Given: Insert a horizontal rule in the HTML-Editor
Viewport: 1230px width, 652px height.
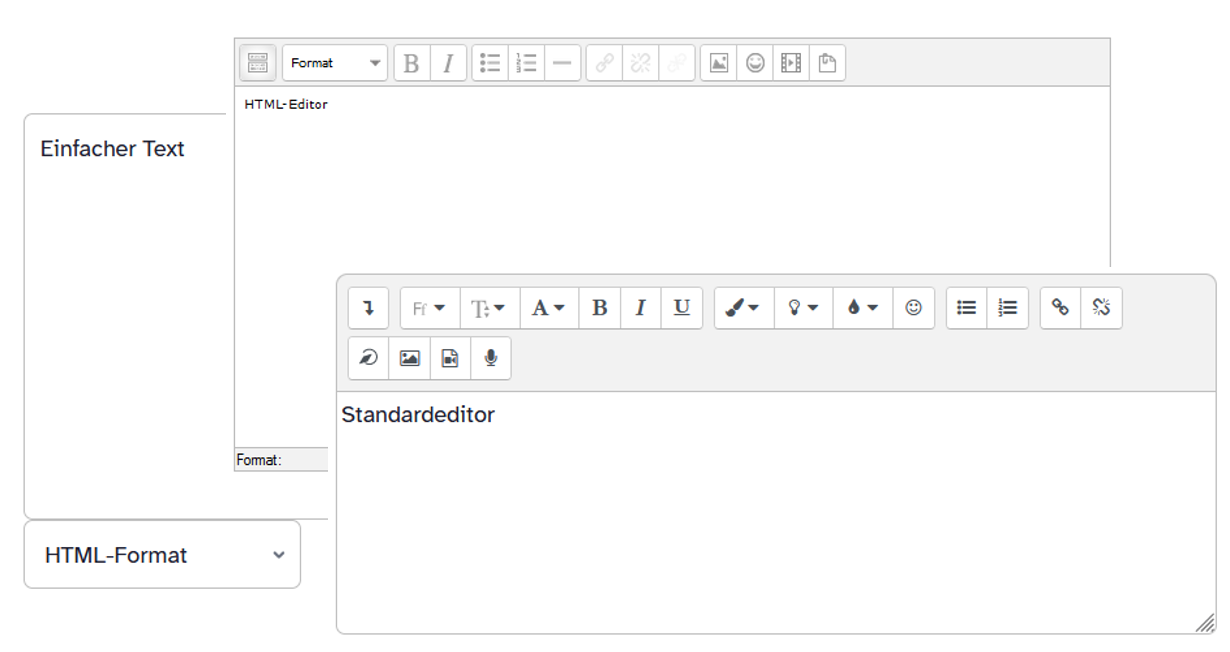Looking at the screenshot, I should pos(562,63).
